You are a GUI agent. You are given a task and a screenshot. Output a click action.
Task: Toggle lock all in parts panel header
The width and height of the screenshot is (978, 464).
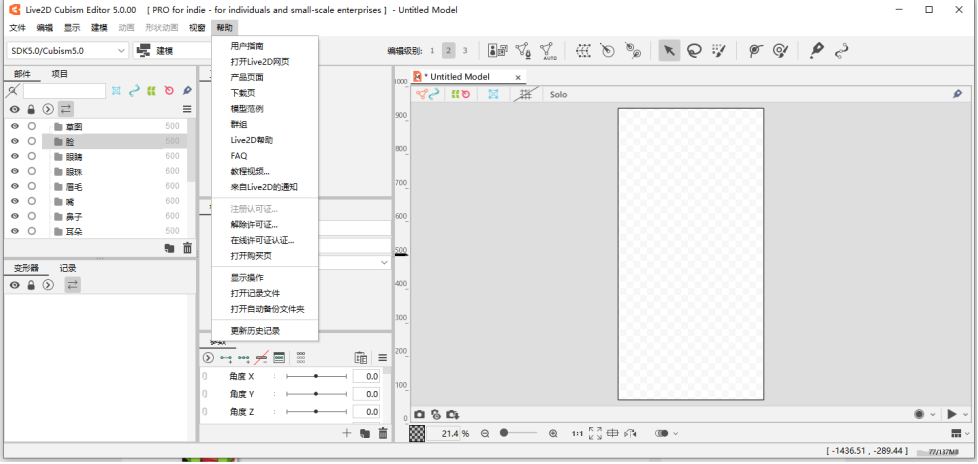pyautogui.click(x=31, y=109)
